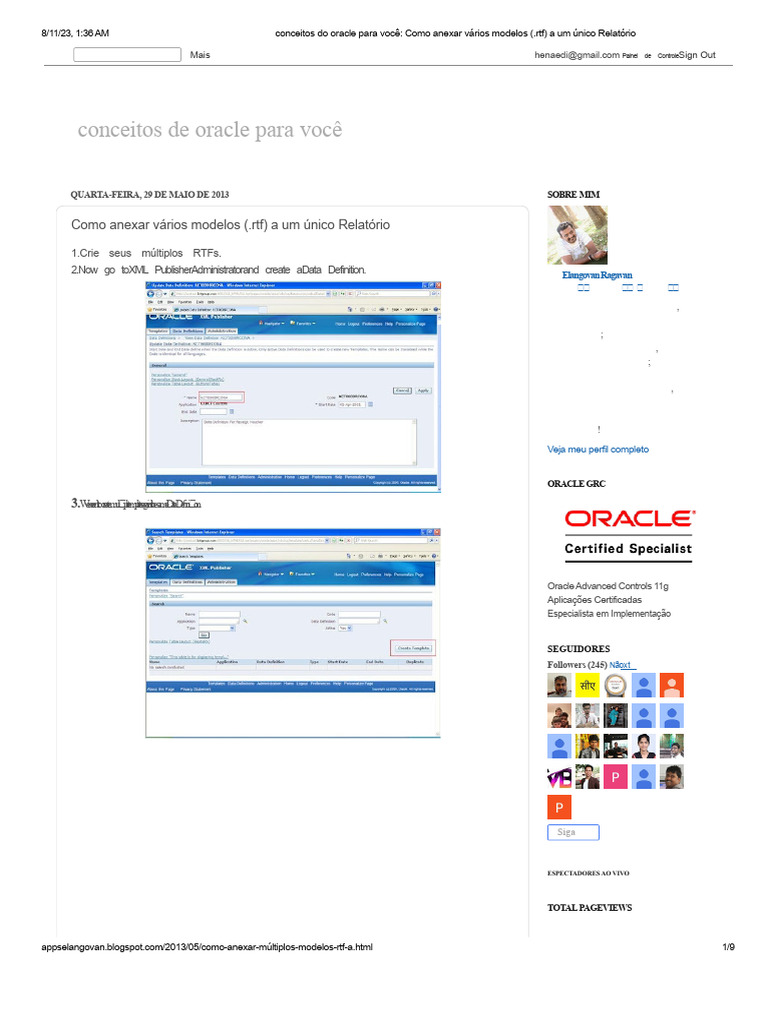Click the Elangovan Ragavan profile photo

[x=577, y=235]
